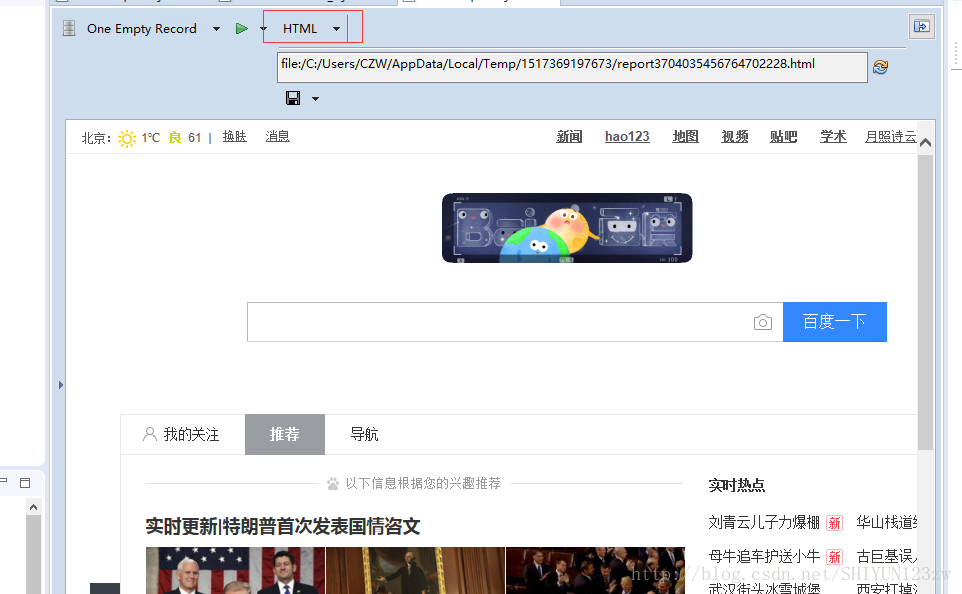Open the 贴吧 link
This screenshot has width=962, height=594.
tap(783, 137)
